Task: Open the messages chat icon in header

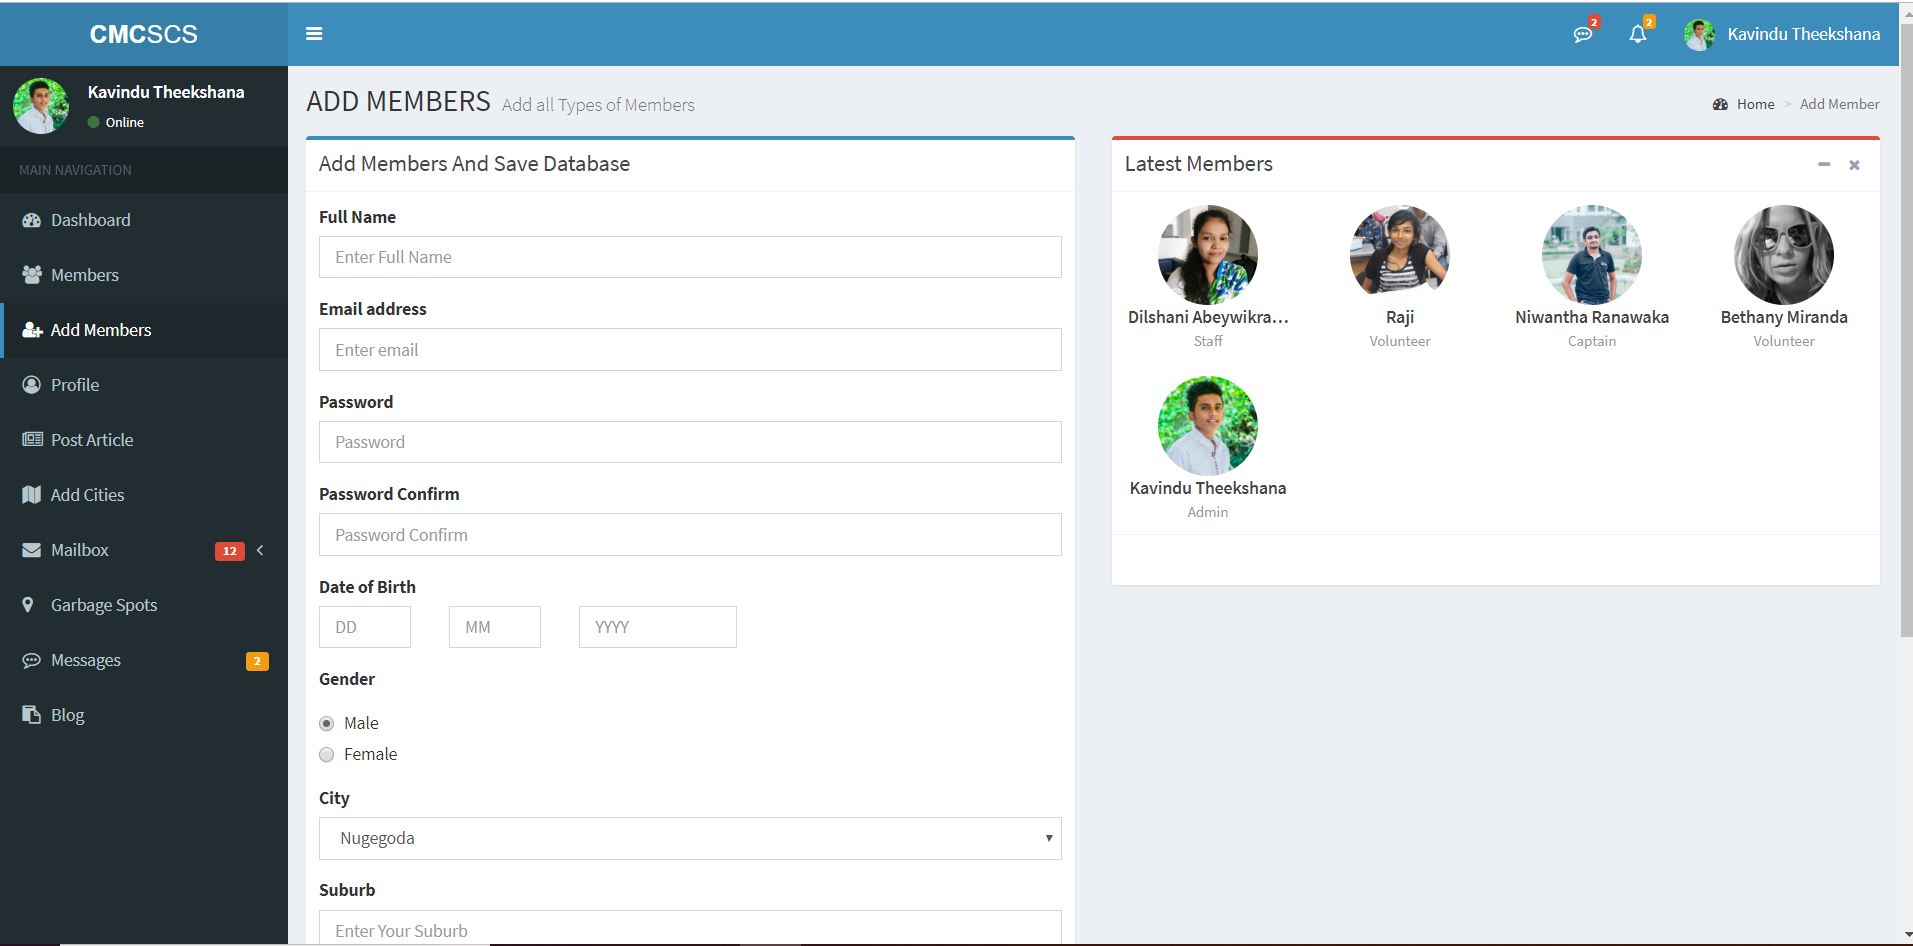Action: click(x=1582, y=34)
